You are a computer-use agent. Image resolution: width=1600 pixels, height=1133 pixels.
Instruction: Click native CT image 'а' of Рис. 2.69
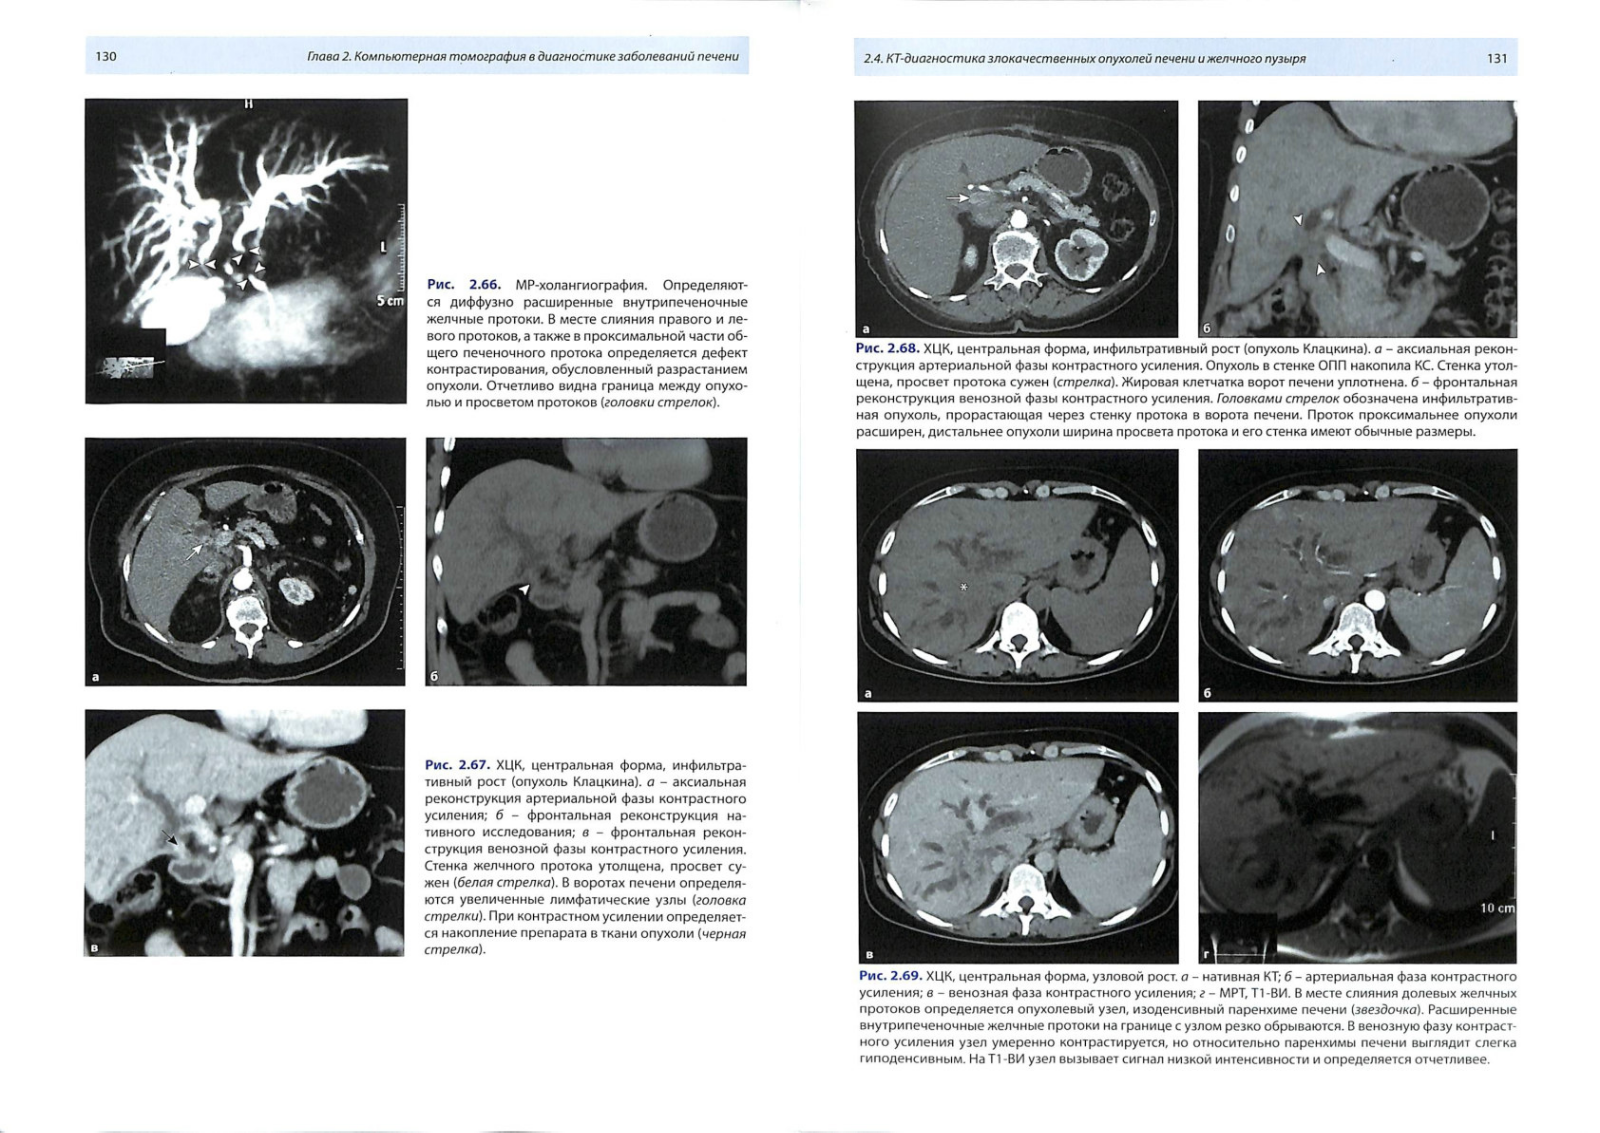coord(1017,575)
